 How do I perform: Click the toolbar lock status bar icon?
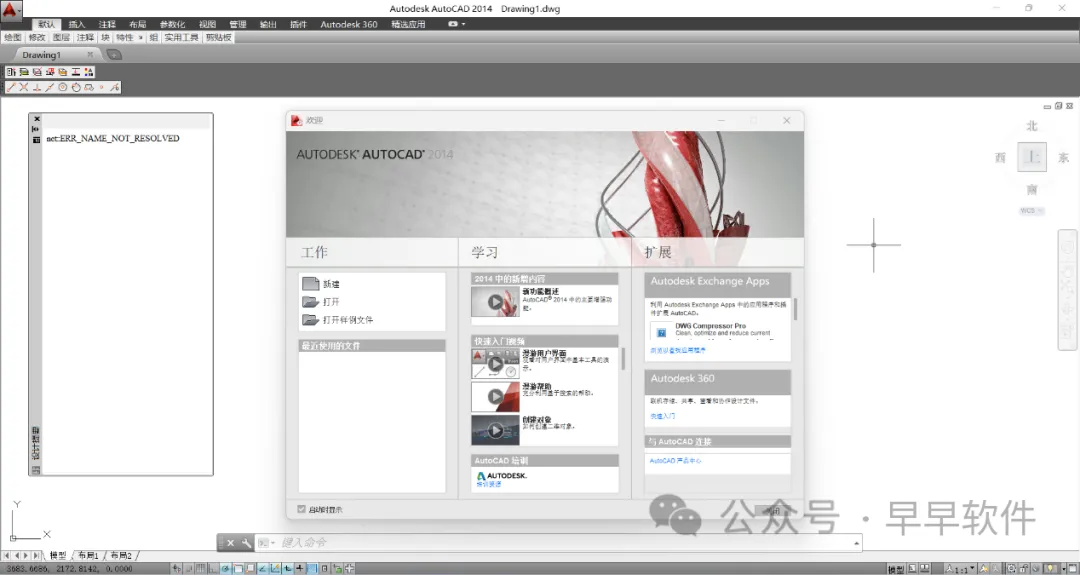tap(1024, 569)
